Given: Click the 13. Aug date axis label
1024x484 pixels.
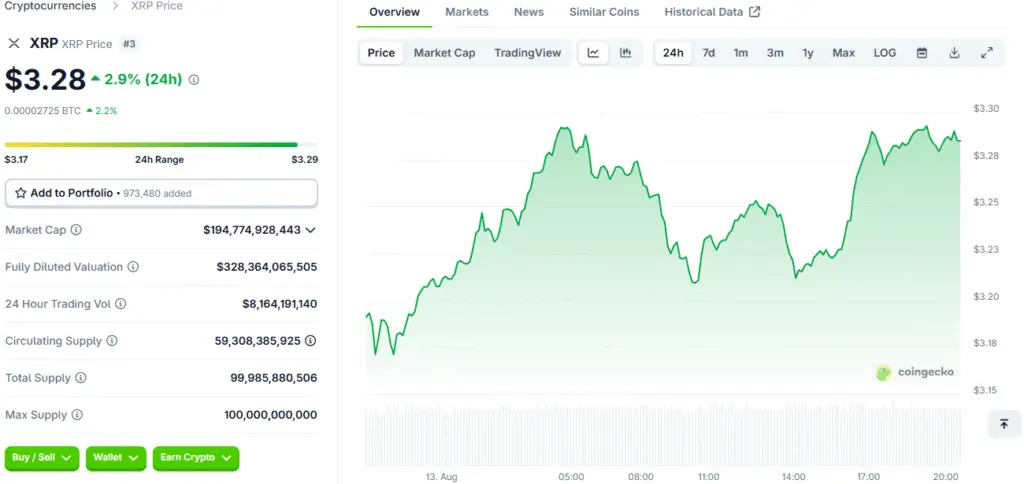Looking at the screenshot, I should [x=442, y=477].
